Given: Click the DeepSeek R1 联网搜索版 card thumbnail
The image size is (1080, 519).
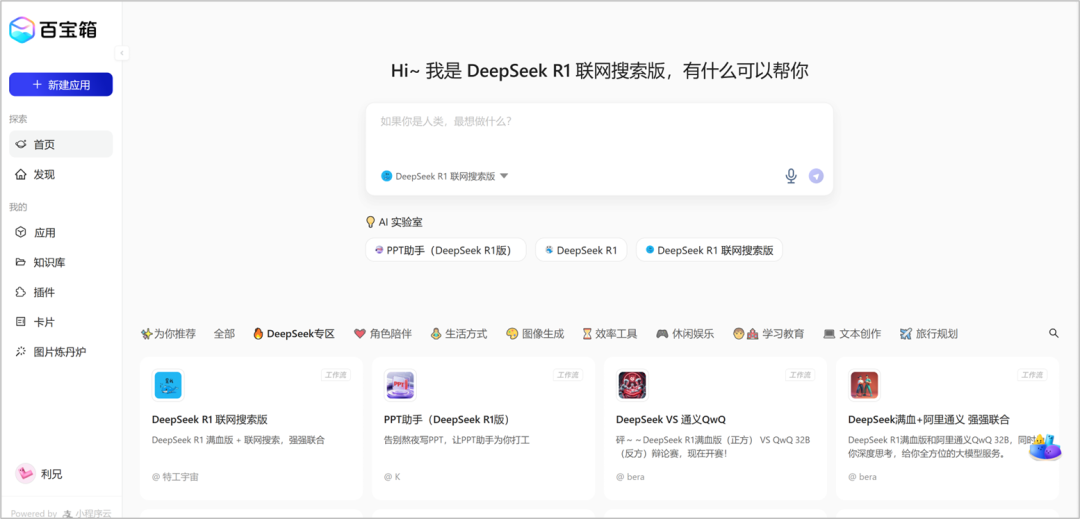Looking at the screenshot, I should [x=168, y=385].
